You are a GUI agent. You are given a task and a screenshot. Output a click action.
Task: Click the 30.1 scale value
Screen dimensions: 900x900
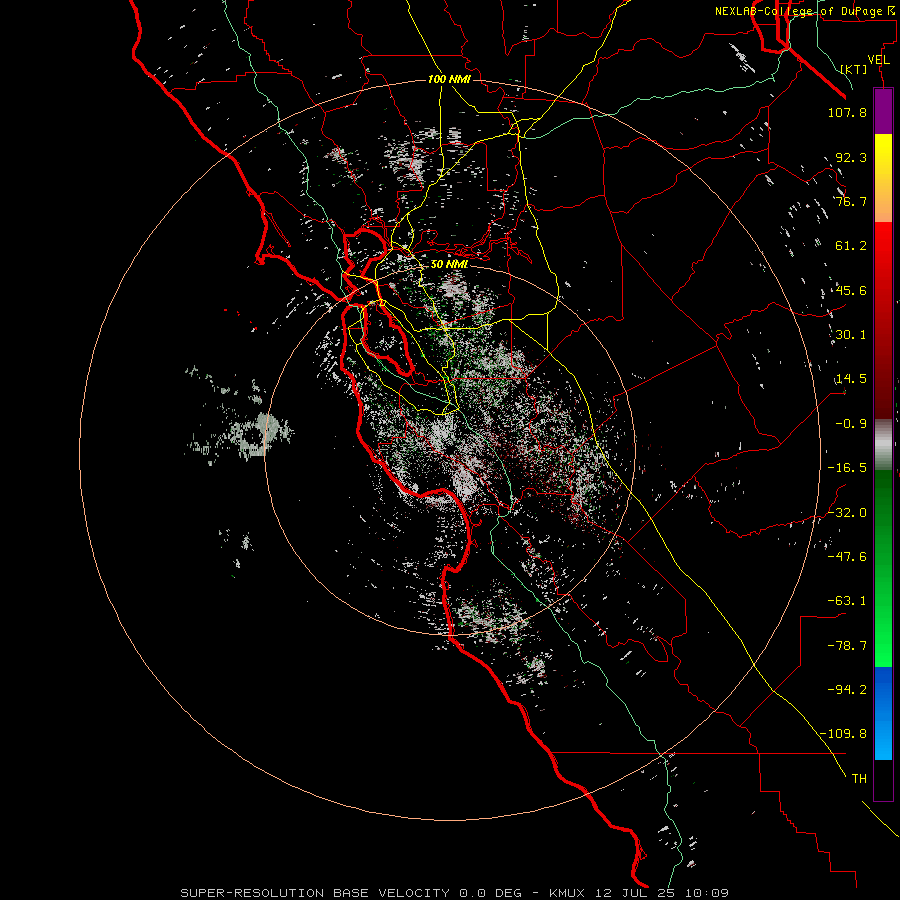851,335
